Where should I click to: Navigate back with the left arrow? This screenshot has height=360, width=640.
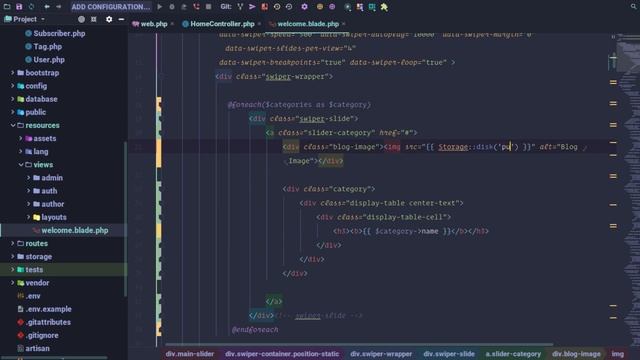pyautogui.click(x=47, y=7)
